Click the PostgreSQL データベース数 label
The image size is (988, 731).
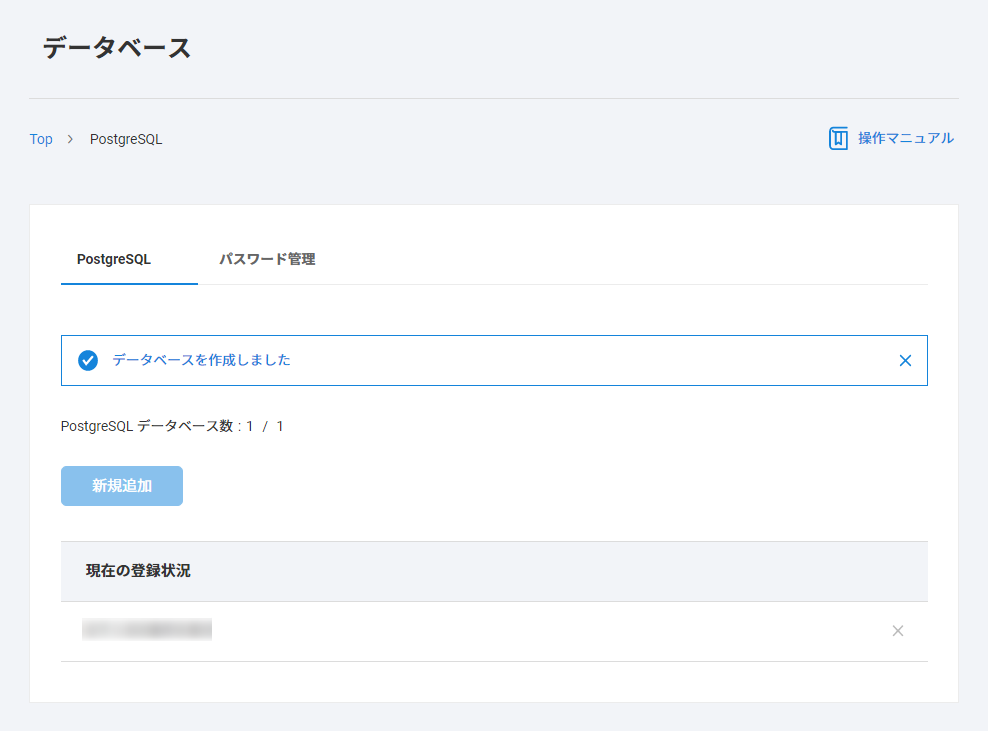coord(147,426)
